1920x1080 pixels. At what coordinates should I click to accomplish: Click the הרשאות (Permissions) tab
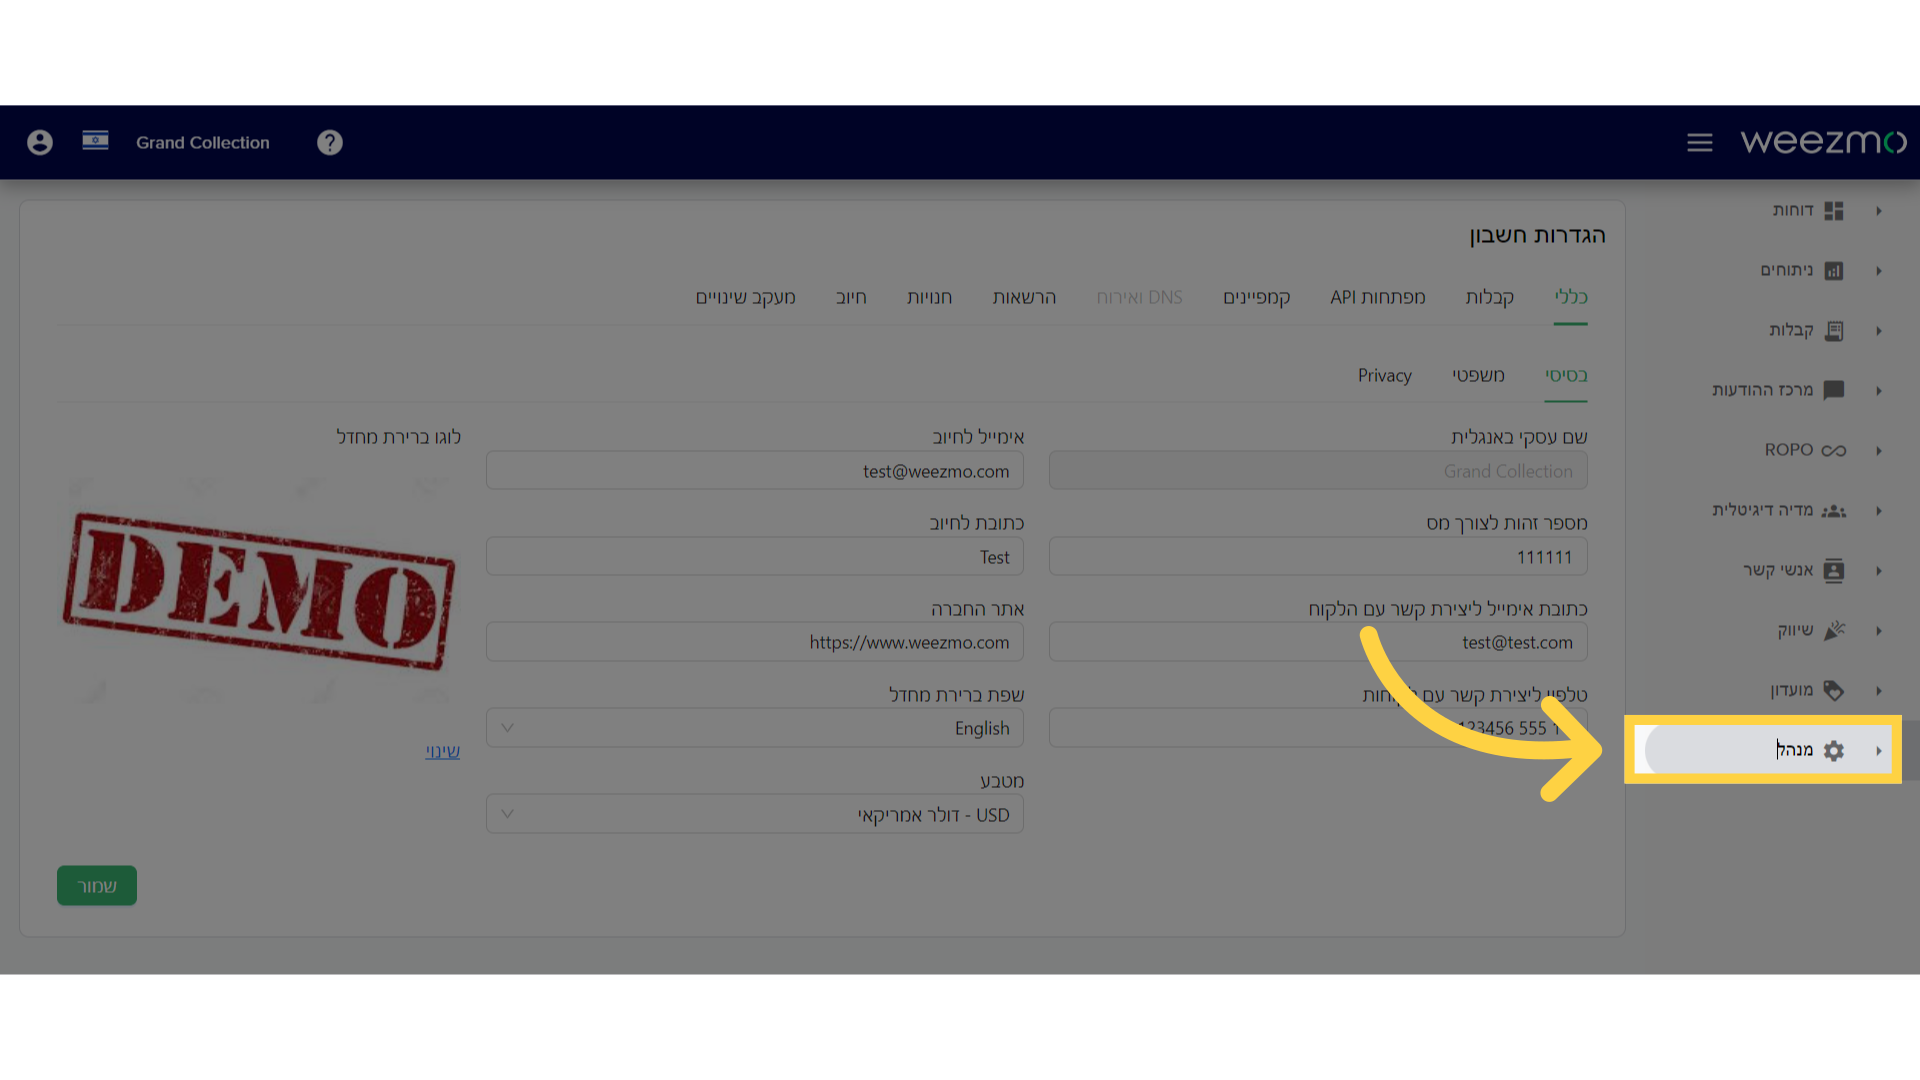coord(1025,295)
